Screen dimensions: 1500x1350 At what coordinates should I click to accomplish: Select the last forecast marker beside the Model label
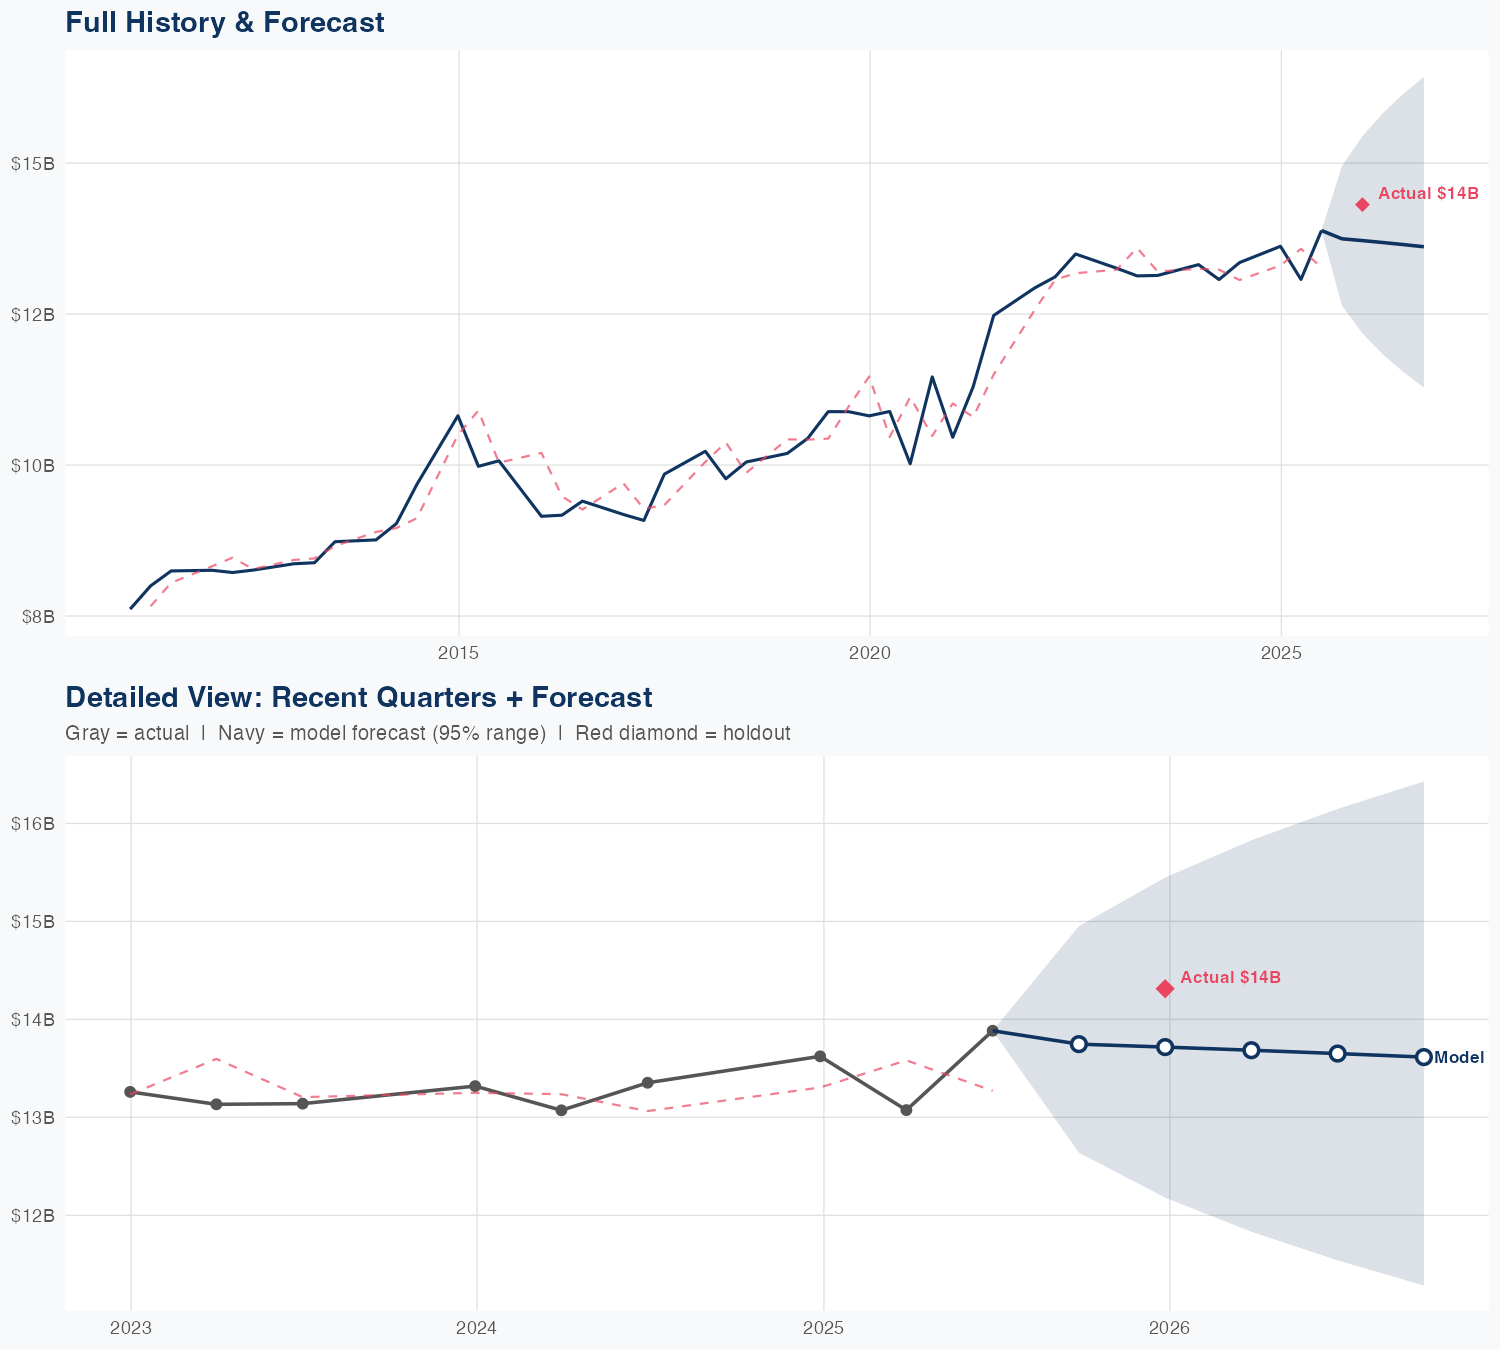(x=1423, y=1057)
